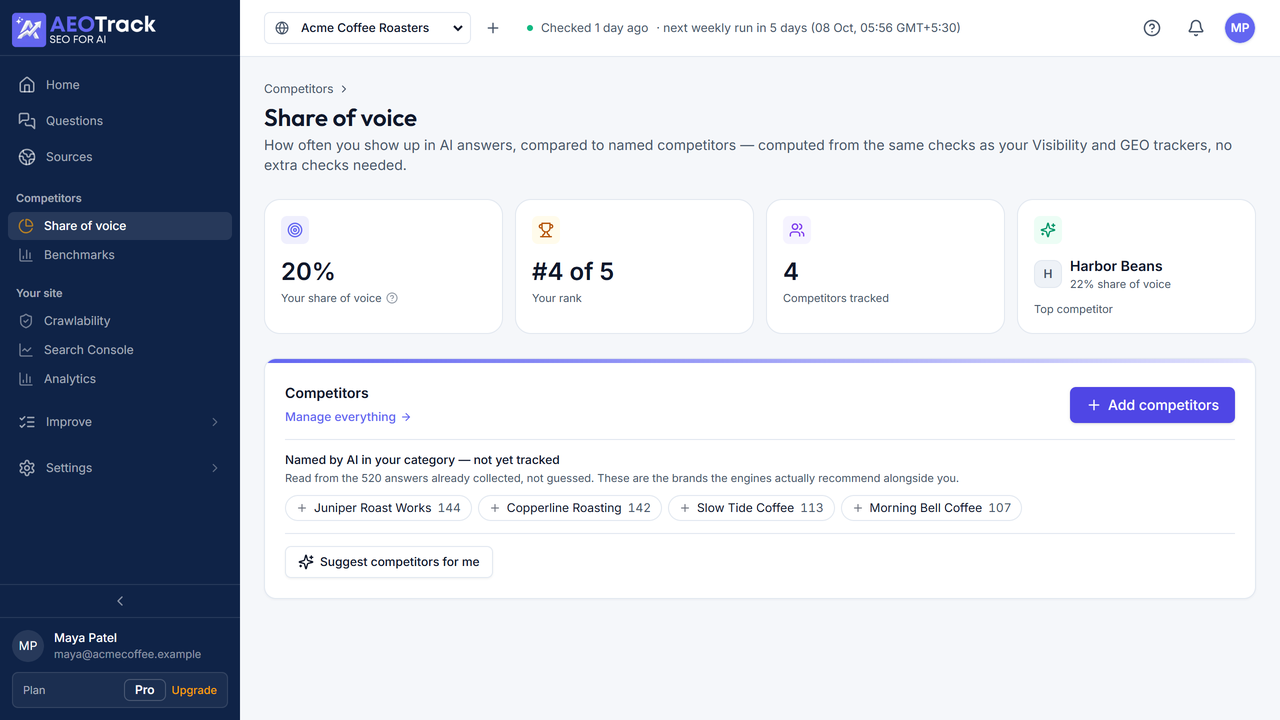The image size is (1280, 720).
Task: Click the globe icon in site selector
Action: point(282,28)
